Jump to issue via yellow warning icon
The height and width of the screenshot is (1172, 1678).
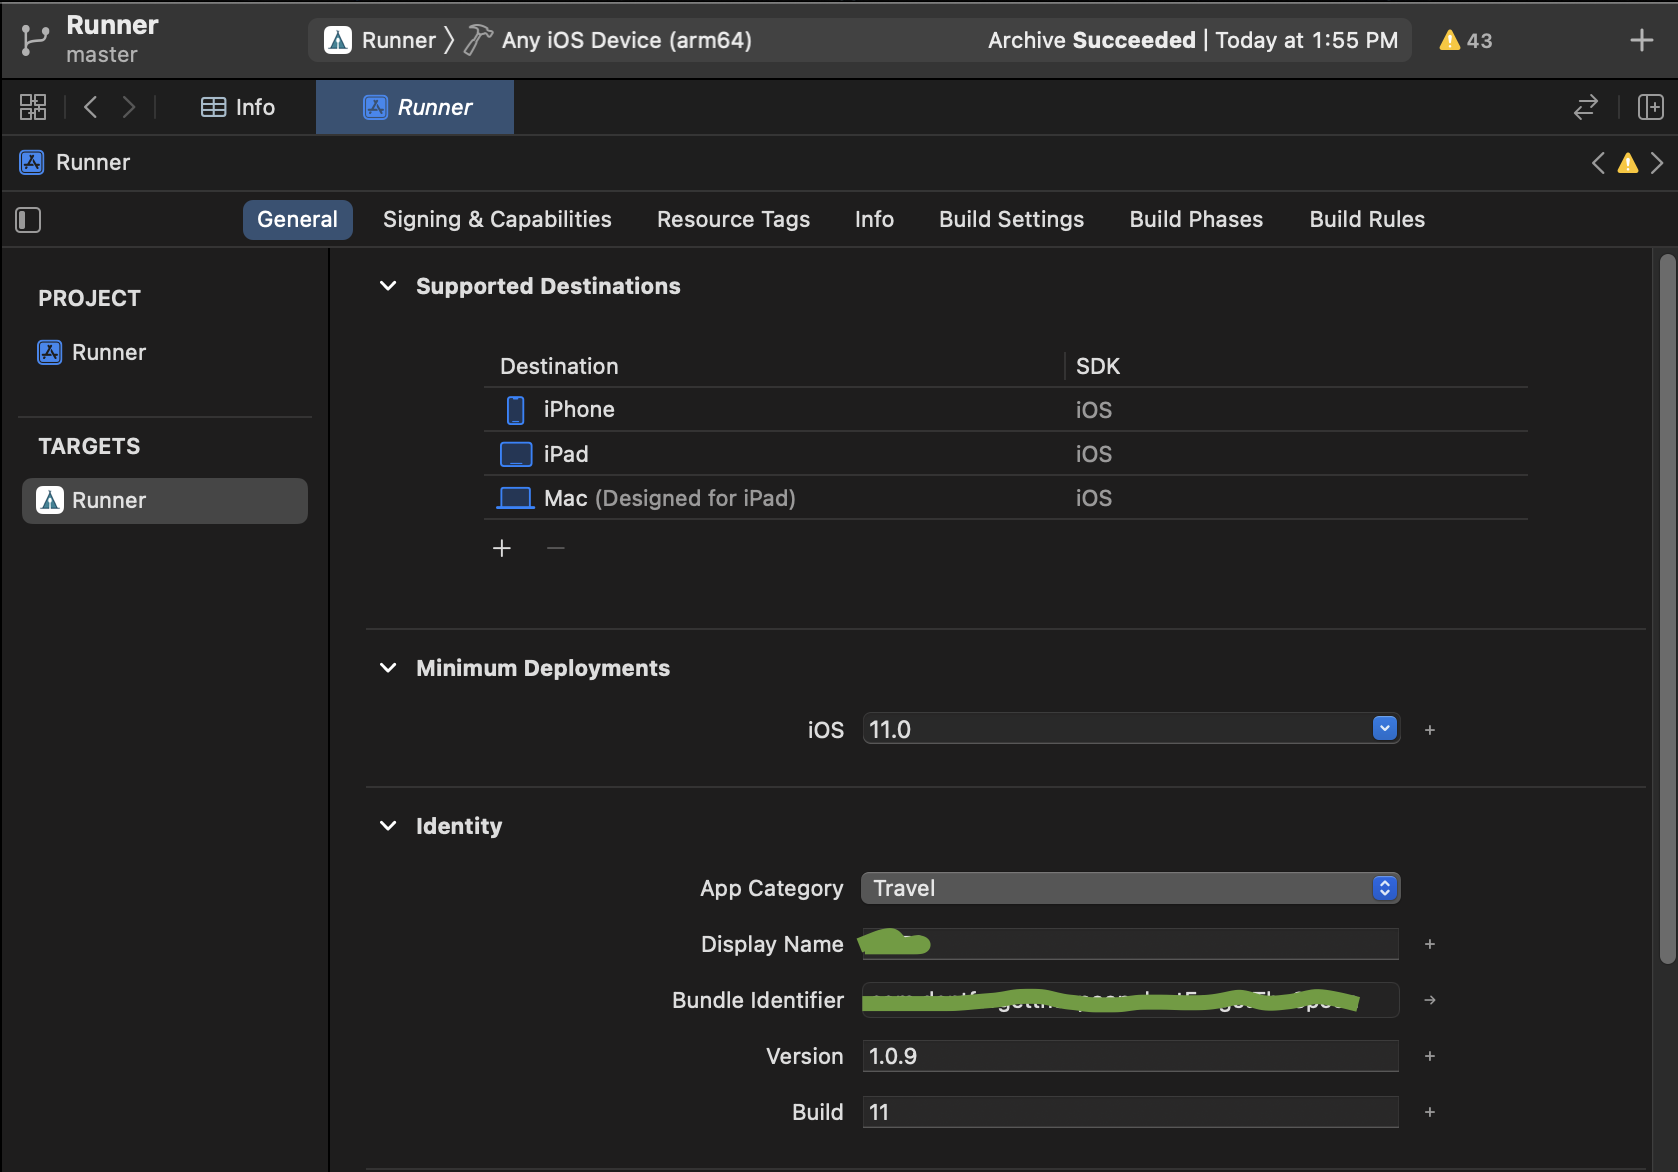pyautogui.click(x=1628, y=163)
